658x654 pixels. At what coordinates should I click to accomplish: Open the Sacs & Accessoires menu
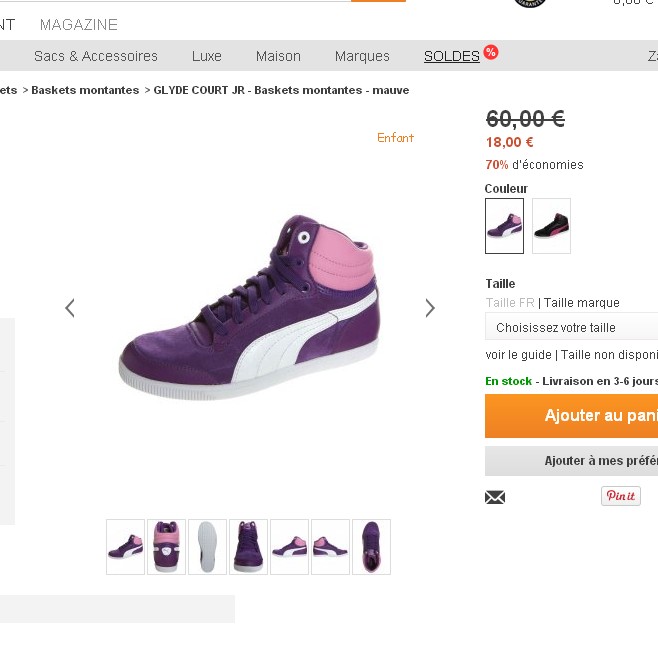point(96,56)
